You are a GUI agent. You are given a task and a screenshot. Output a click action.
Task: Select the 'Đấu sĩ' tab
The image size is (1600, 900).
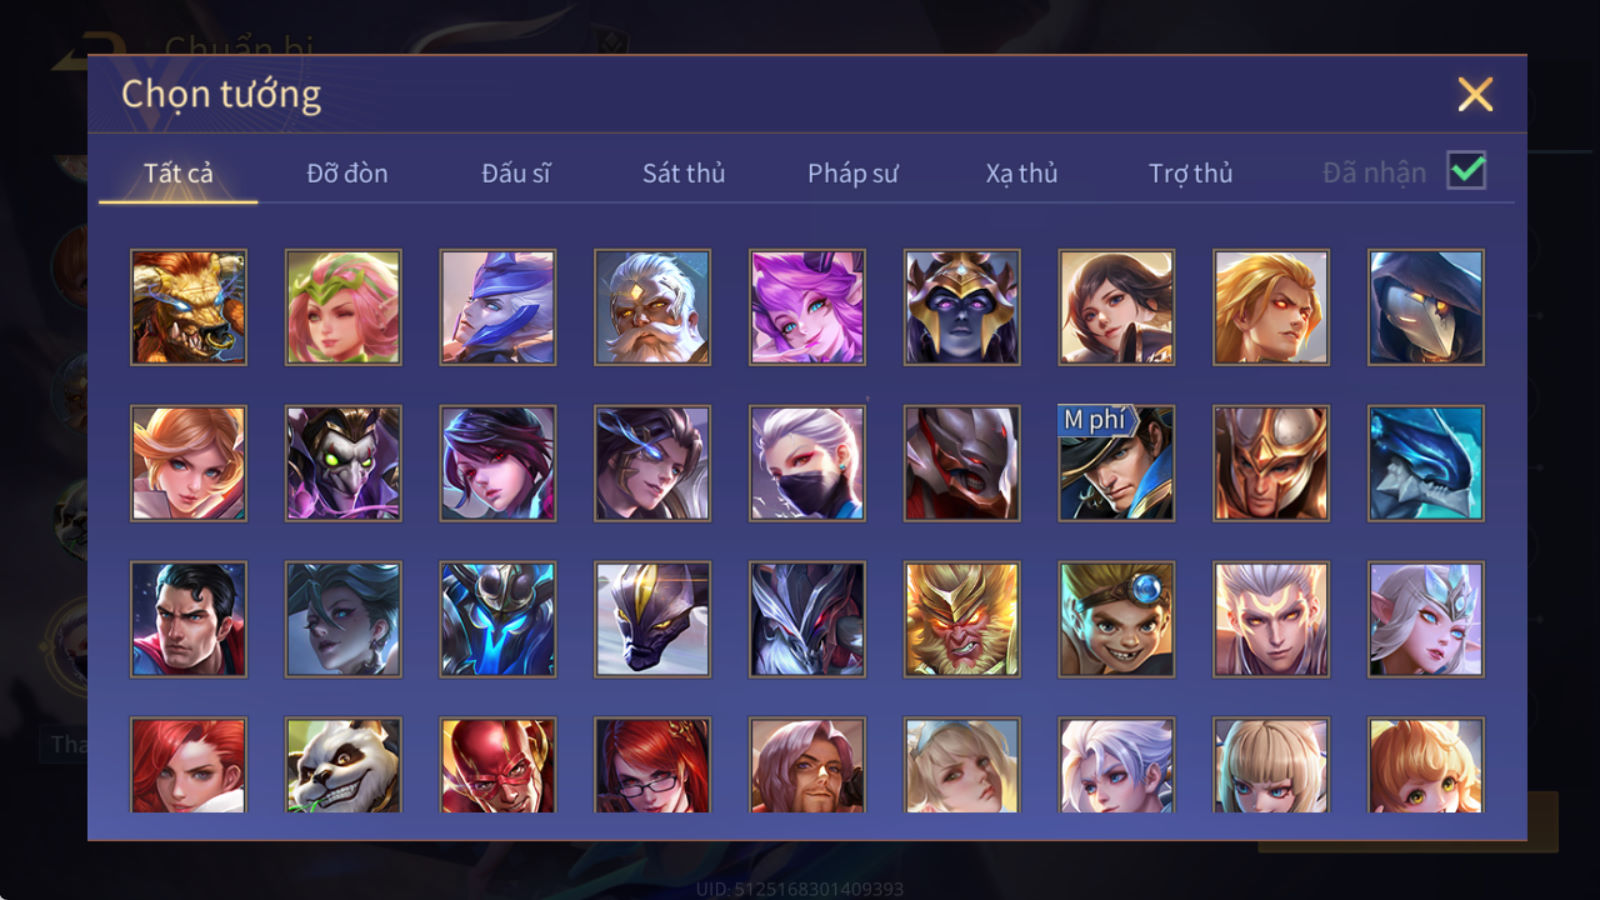click(x=516, y=173)
